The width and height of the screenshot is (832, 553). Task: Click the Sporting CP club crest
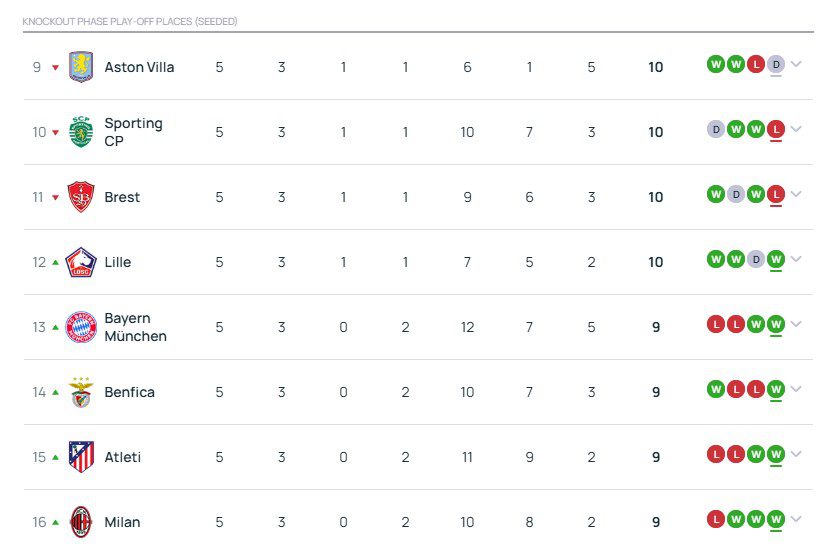pos(81,132)
